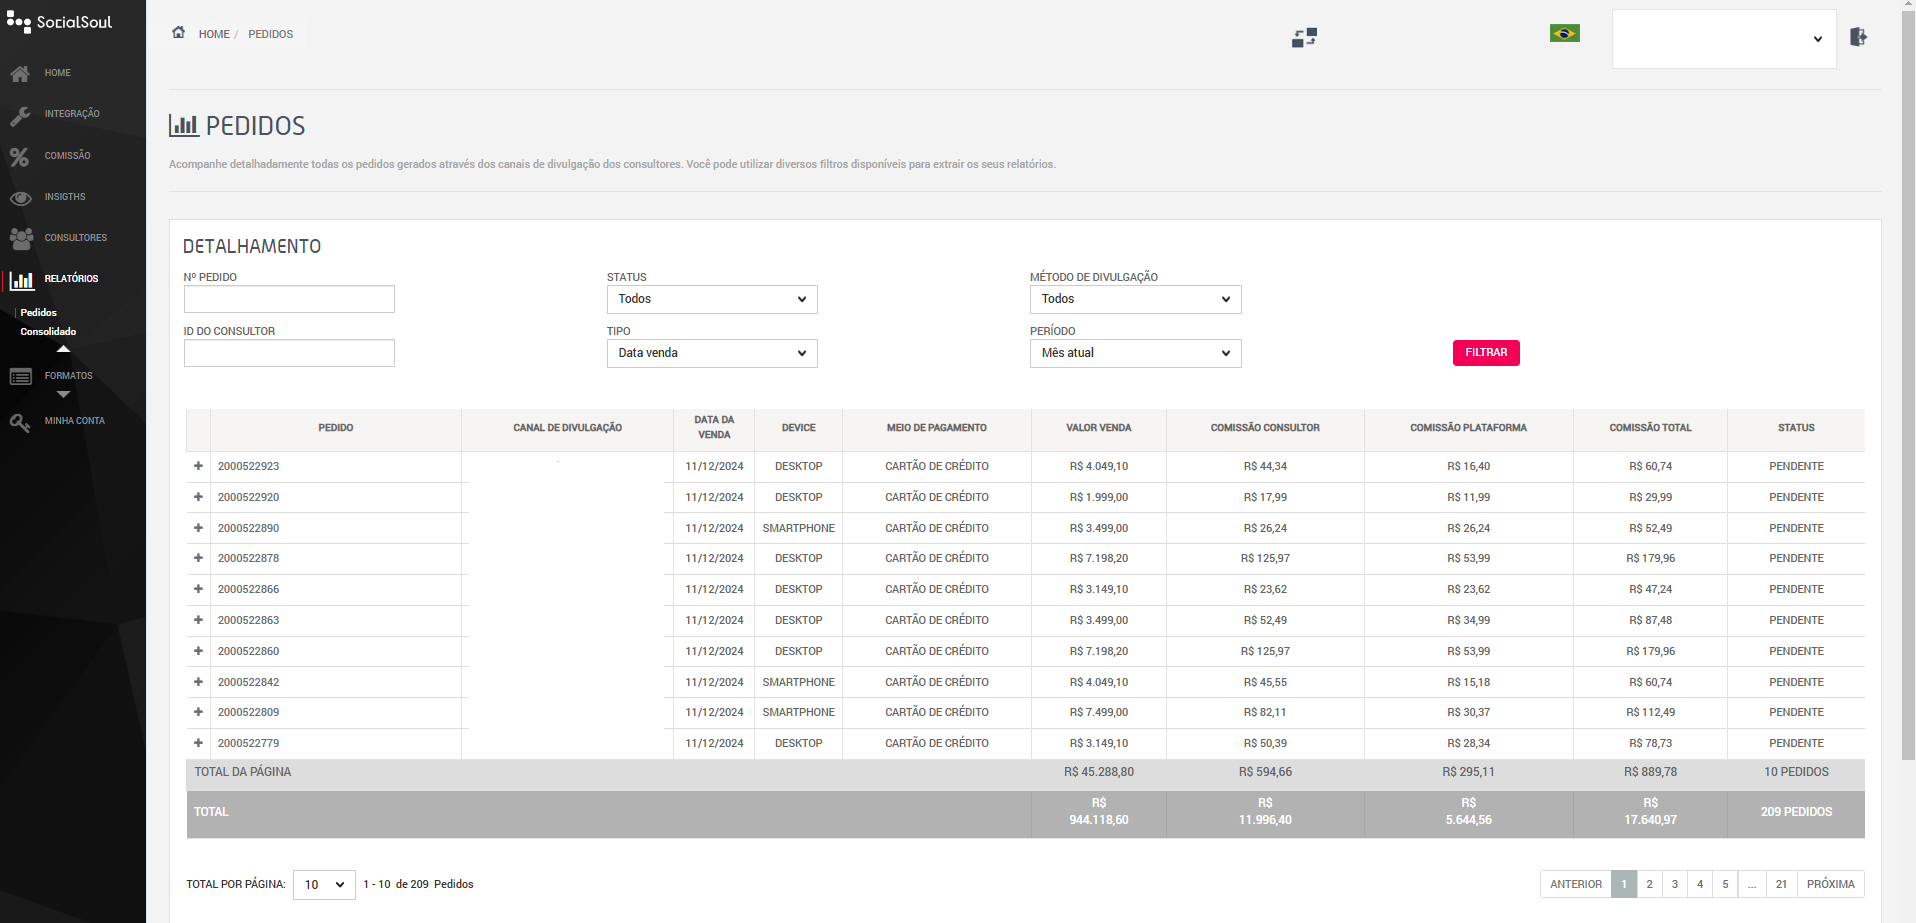Image resolution: width=1916 pixels, height=923 pixels.
Task: Go to the Próxima page
Action: point(1830,884)
